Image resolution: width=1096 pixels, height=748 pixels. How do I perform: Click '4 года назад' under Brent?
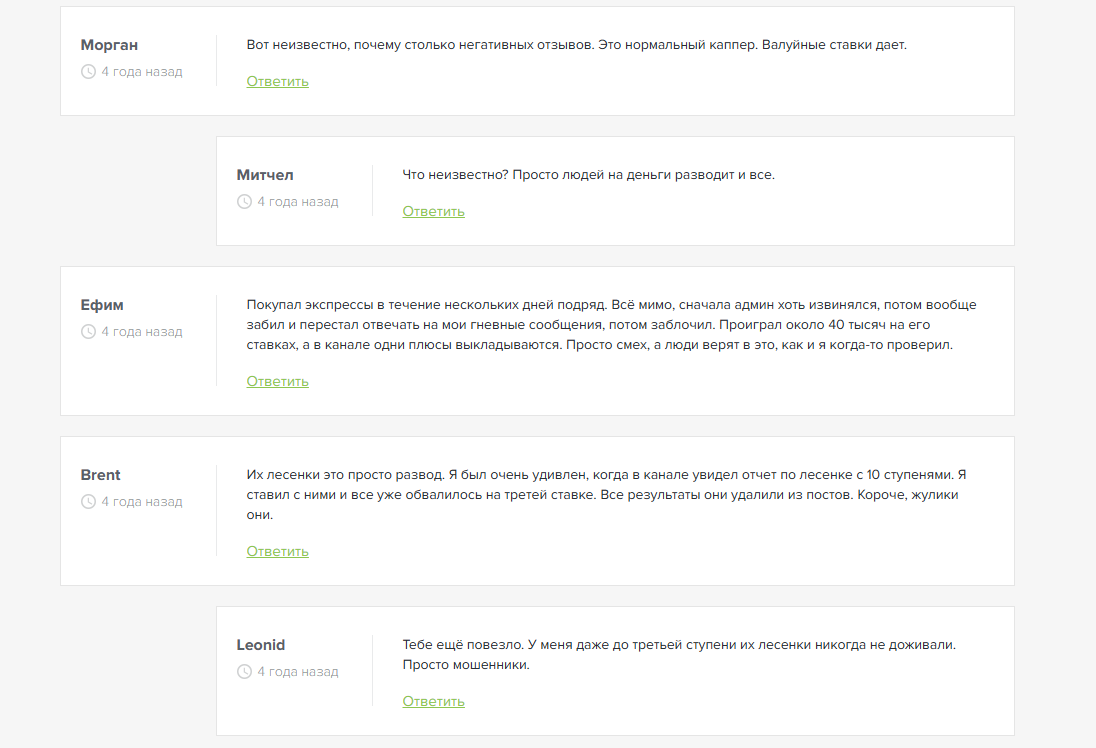coord(141,502)
